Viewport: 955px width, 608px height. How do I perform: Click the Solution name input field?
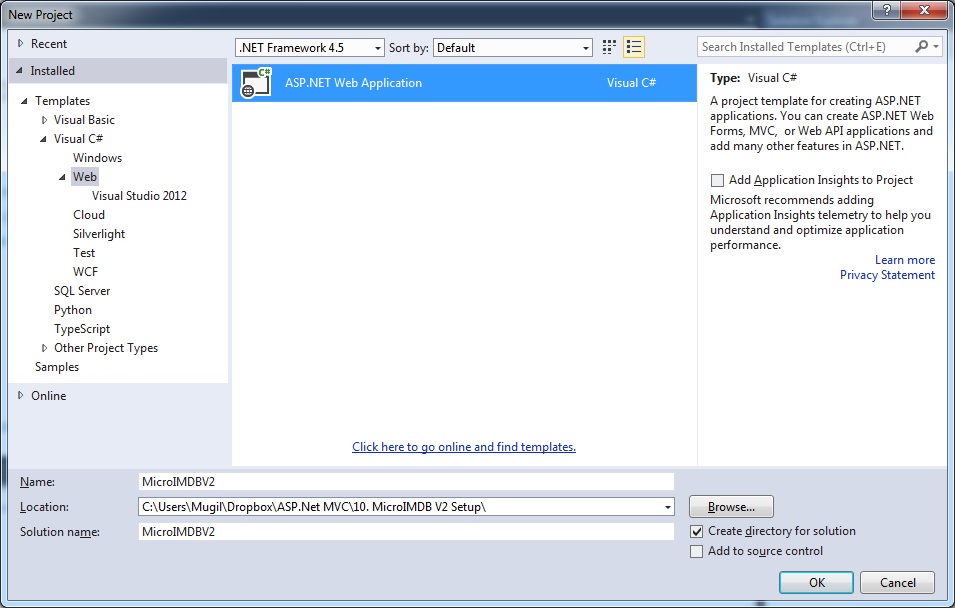point(406,532)
